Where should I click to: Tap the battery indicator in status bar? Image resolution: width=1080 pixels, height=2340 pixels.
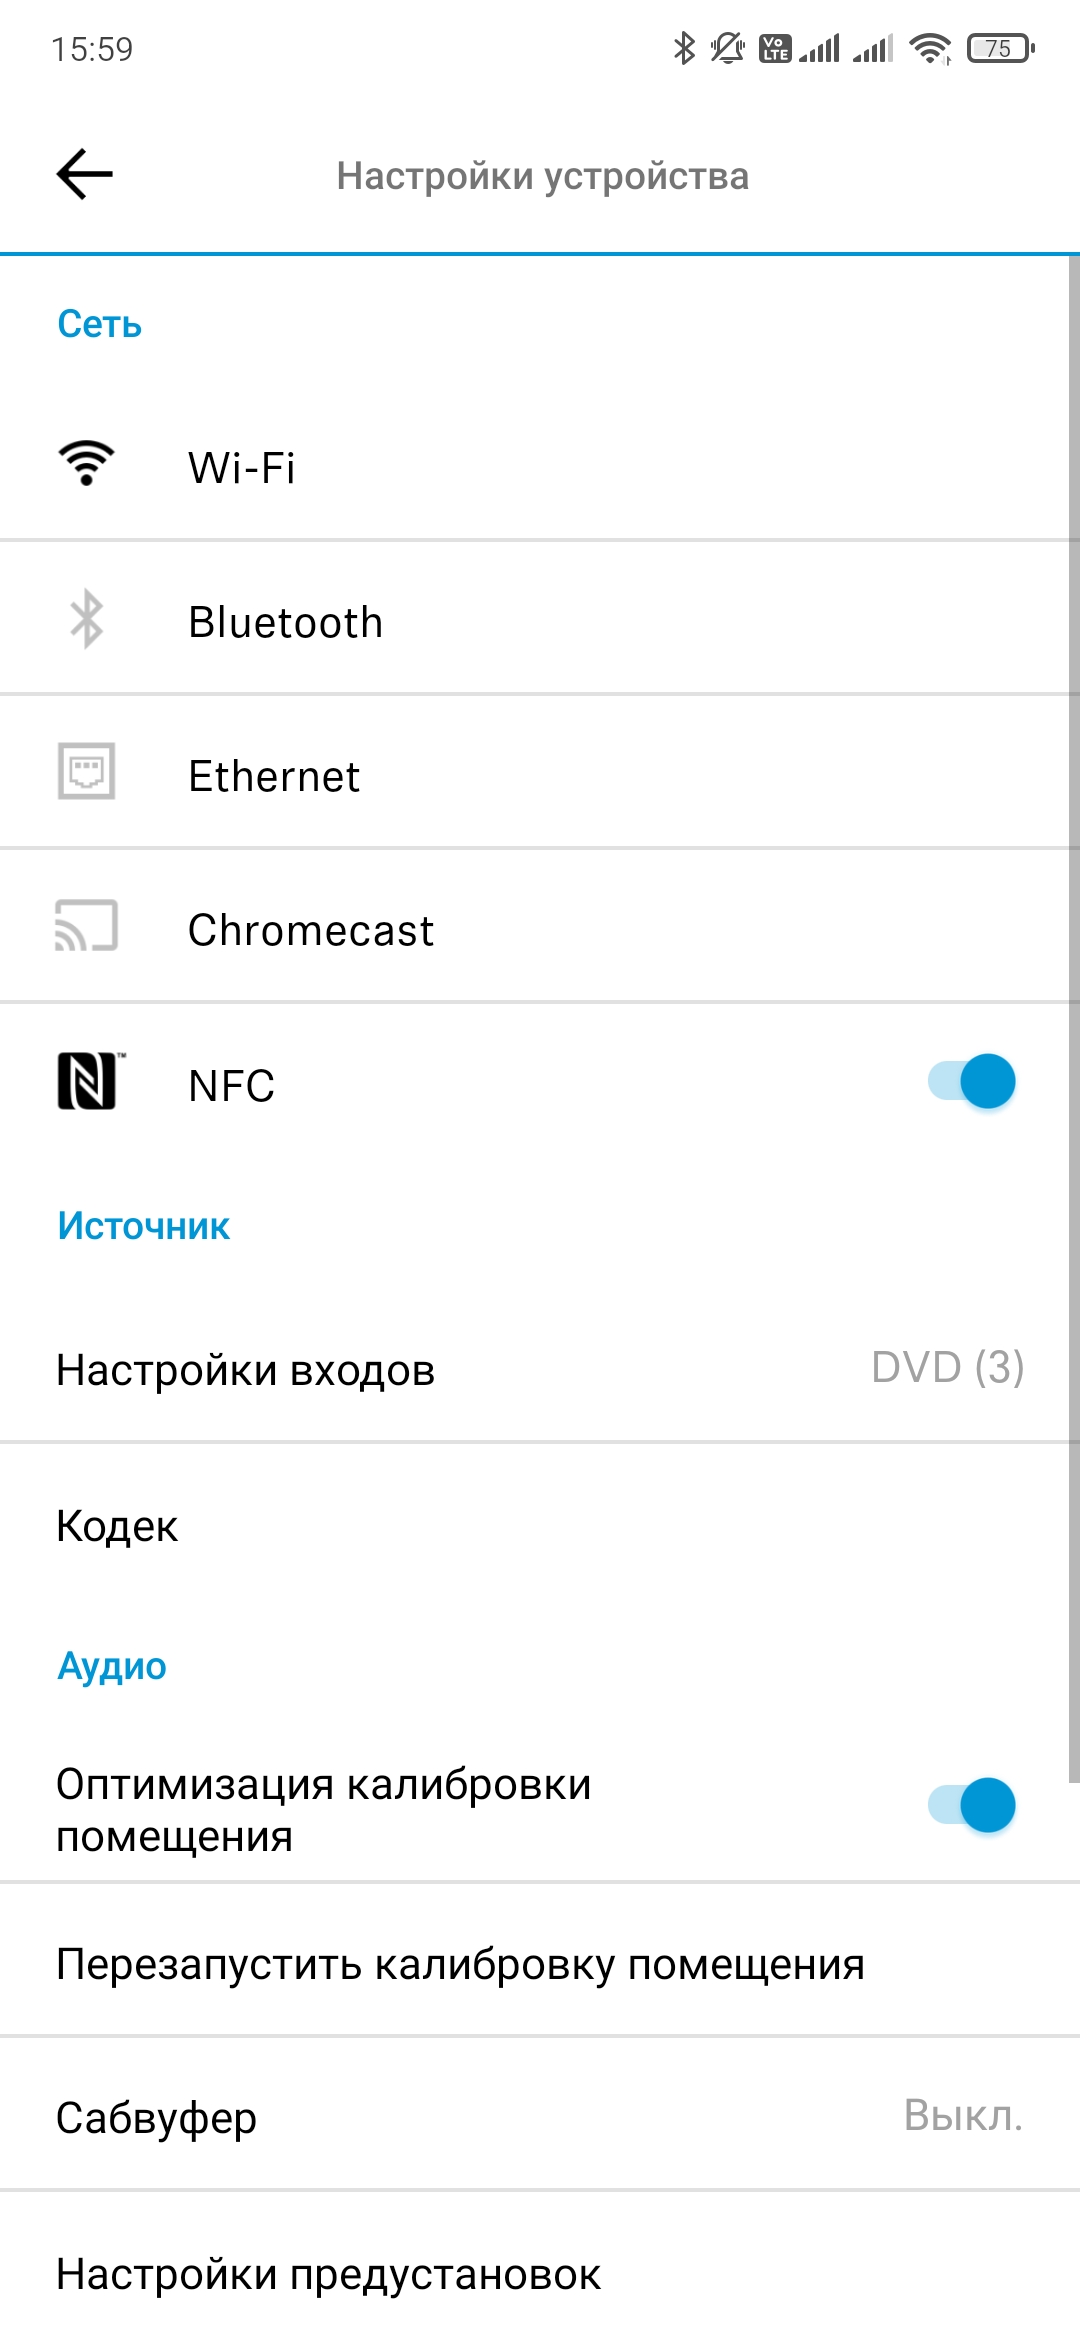tap(999, 48)
